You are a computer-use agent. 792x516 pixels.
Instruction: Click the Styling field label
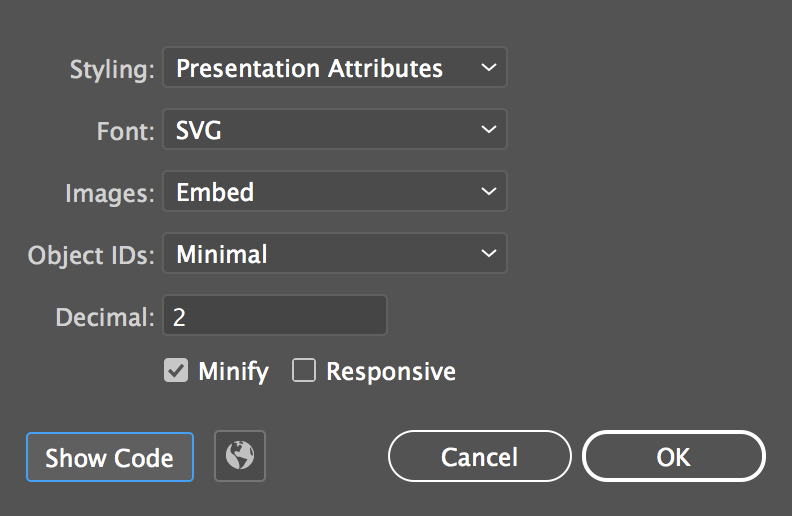pos(112,70)
